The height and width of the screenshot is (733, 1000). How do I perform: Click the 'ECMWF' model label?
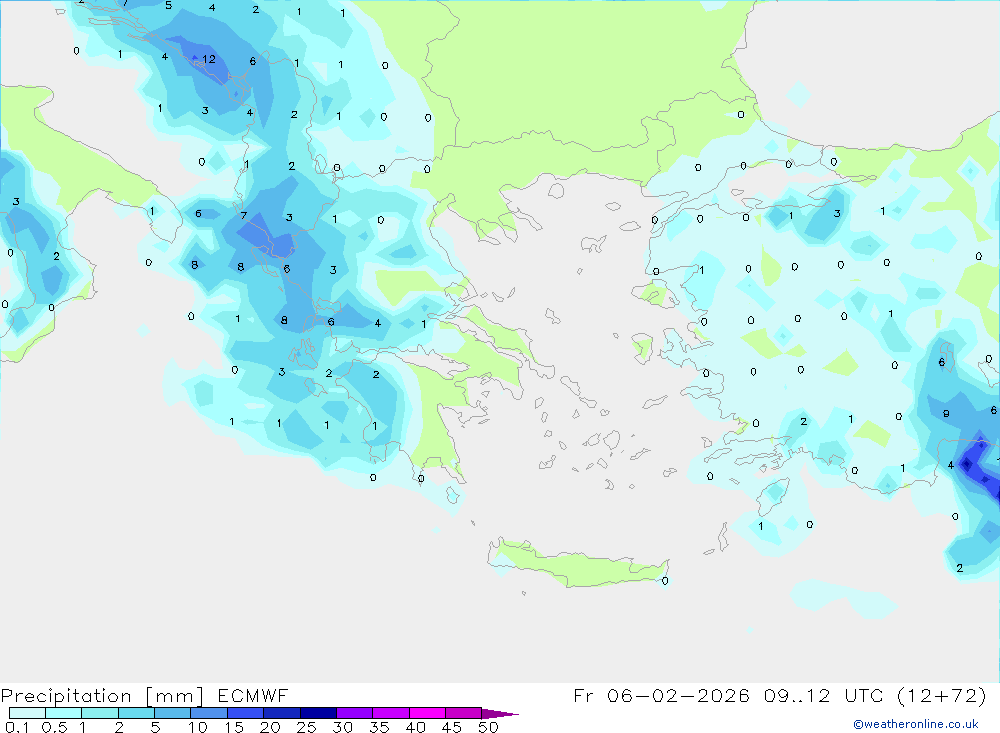click(253, 696)
